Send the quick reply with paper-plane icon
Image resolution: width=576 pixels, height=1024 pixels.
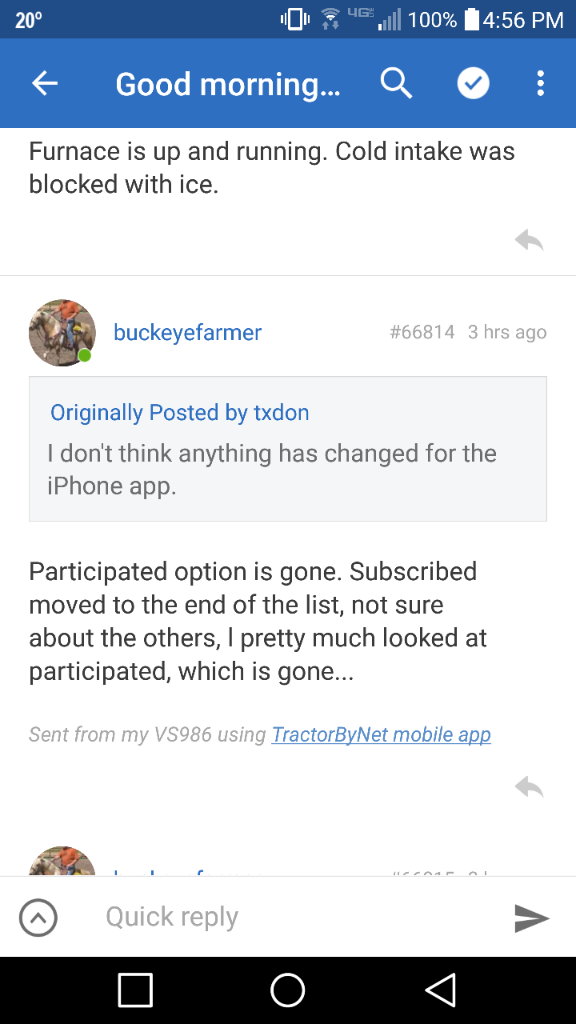(532, 918)
